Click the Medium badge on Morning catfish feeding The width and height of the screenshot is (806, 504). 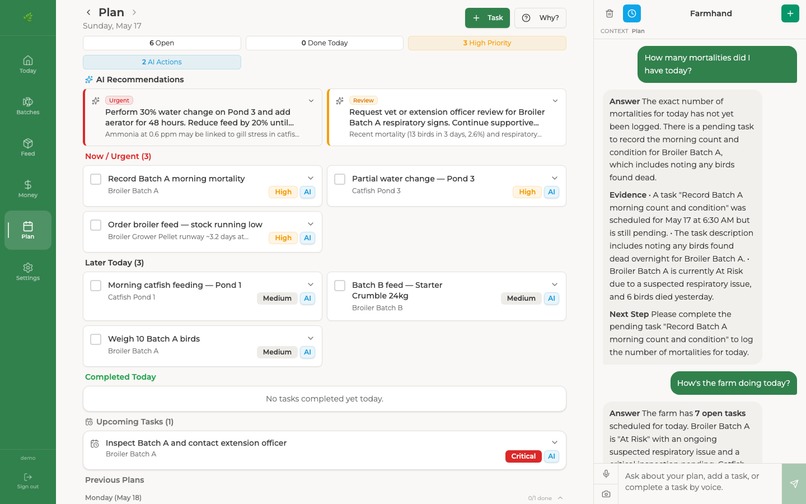277,298
